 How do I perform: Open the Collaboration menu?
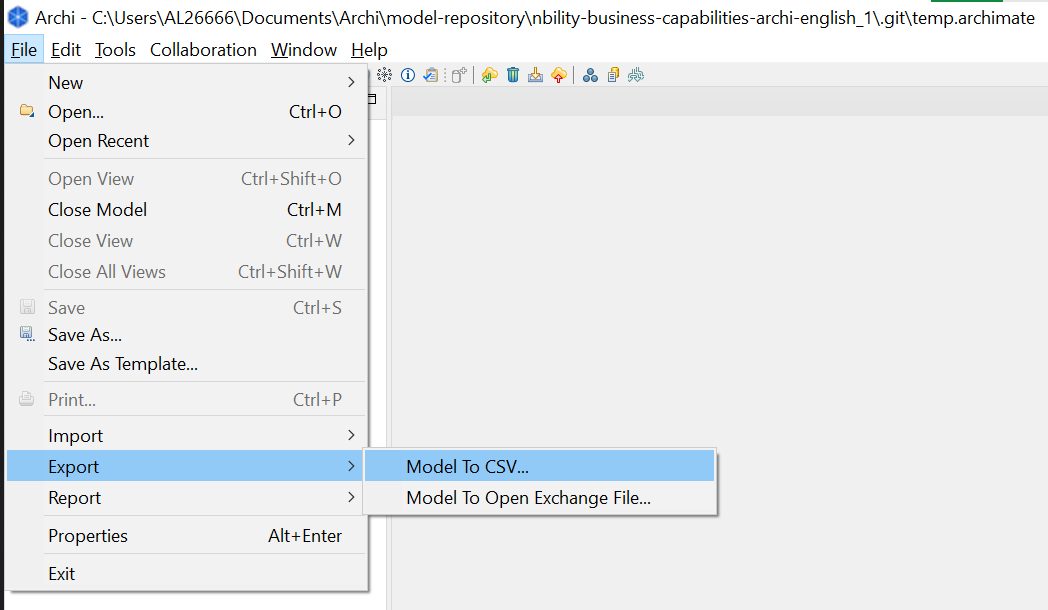(203, 49)
